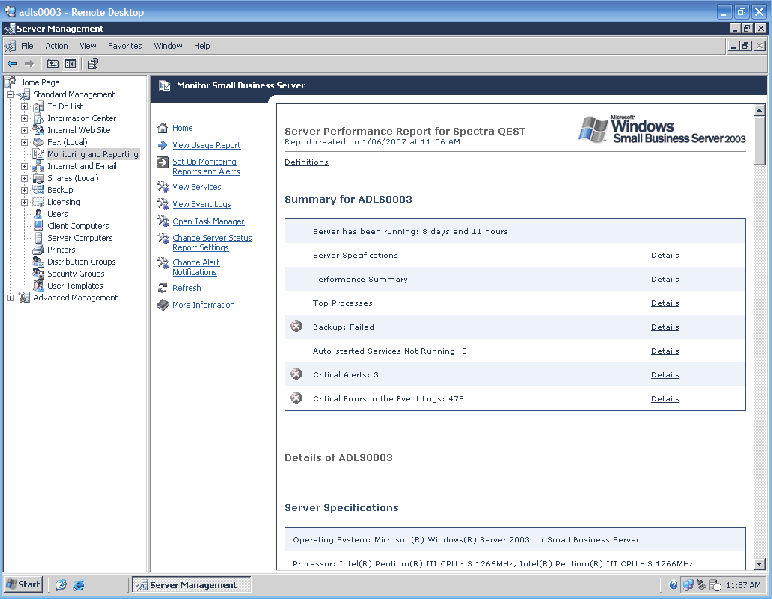Click the Windows Start button
Screen dimensions: 772x599
(24, 585)
